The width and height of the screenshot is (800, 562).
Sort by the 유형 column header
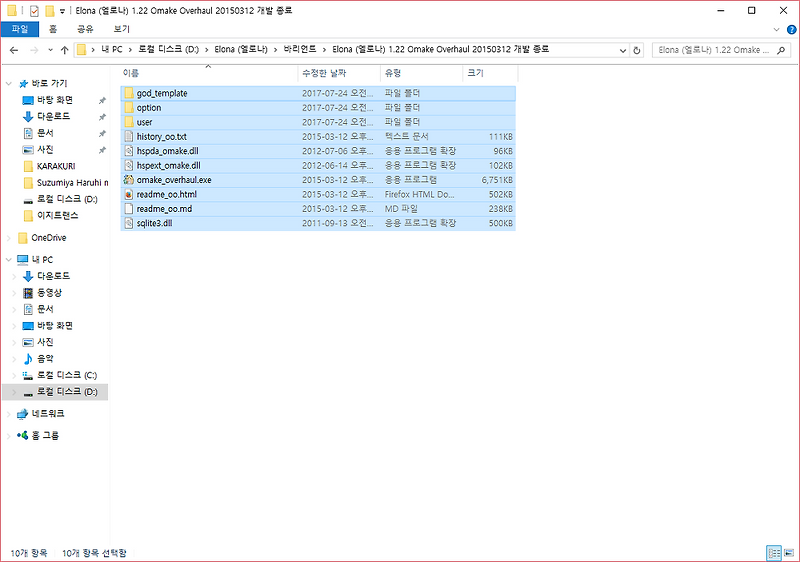click(421, 73)
